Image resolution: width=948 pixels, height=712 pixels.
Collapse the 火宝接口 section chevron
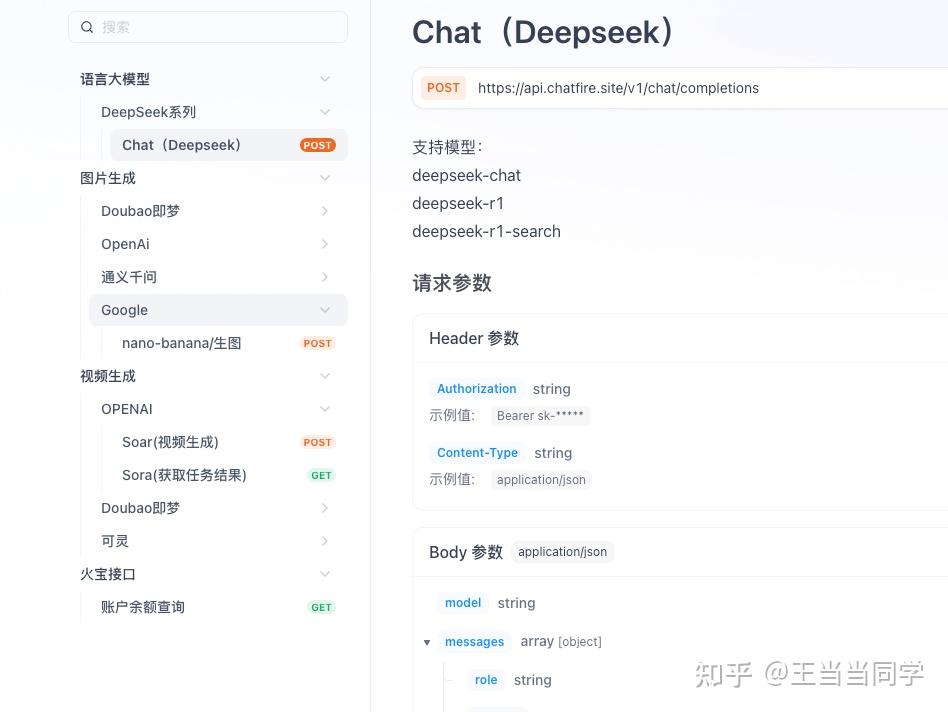coord(325,574)
